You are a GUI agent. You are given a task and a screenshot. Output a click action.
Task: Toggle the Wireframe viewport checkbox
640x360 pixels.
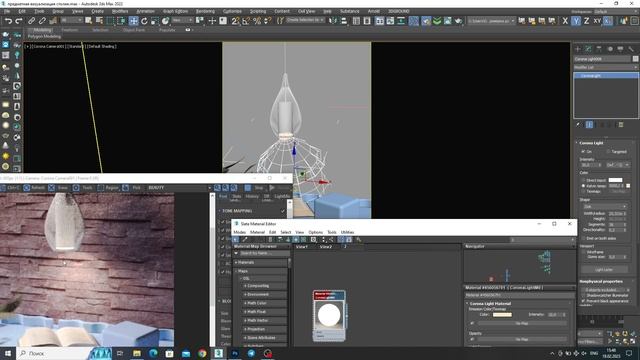click(584, 252)
